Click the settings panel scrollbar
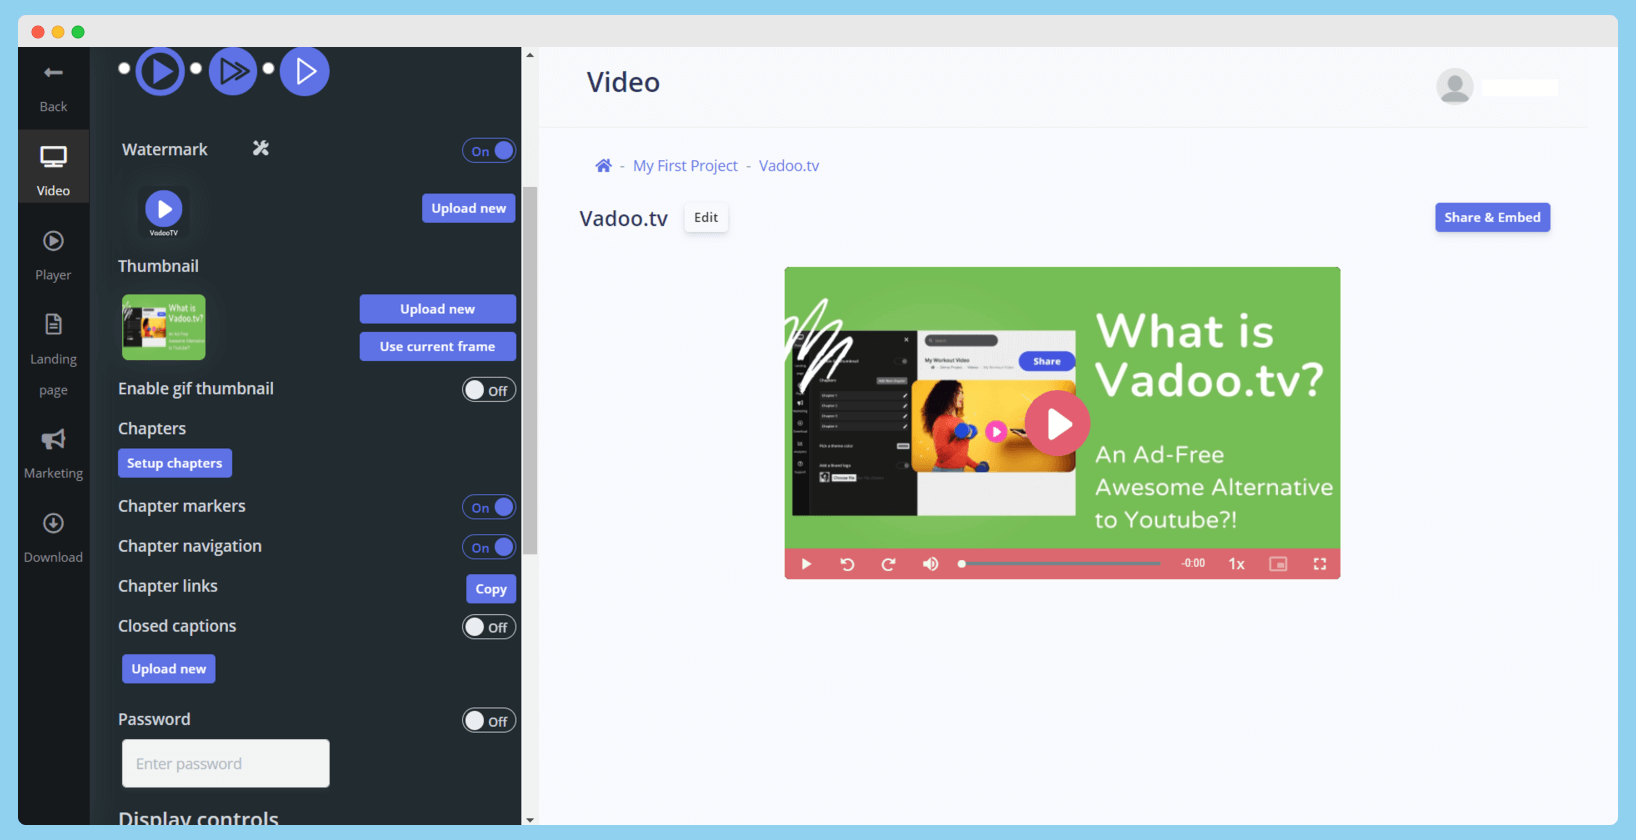 [x=530, y=370]
